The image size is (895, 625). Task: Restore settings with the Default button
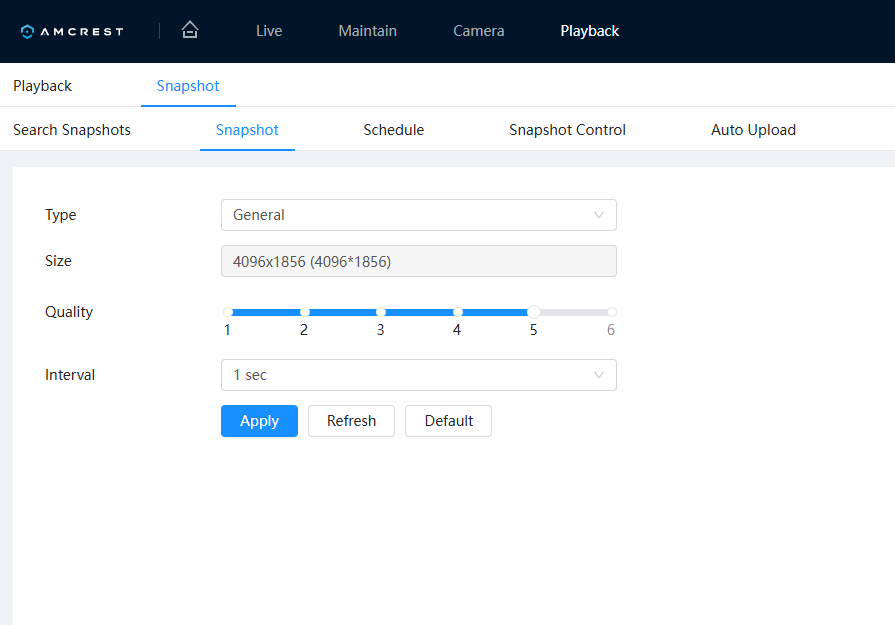tap(449, 421)
